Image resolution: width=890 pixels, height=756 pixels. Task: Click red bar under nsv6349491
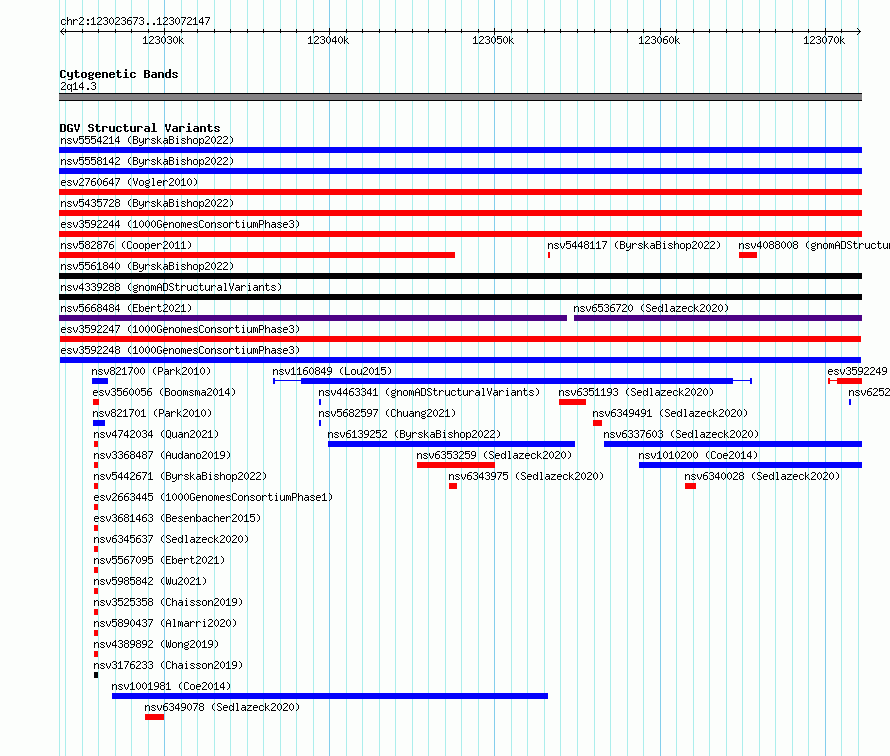[597, 423]
